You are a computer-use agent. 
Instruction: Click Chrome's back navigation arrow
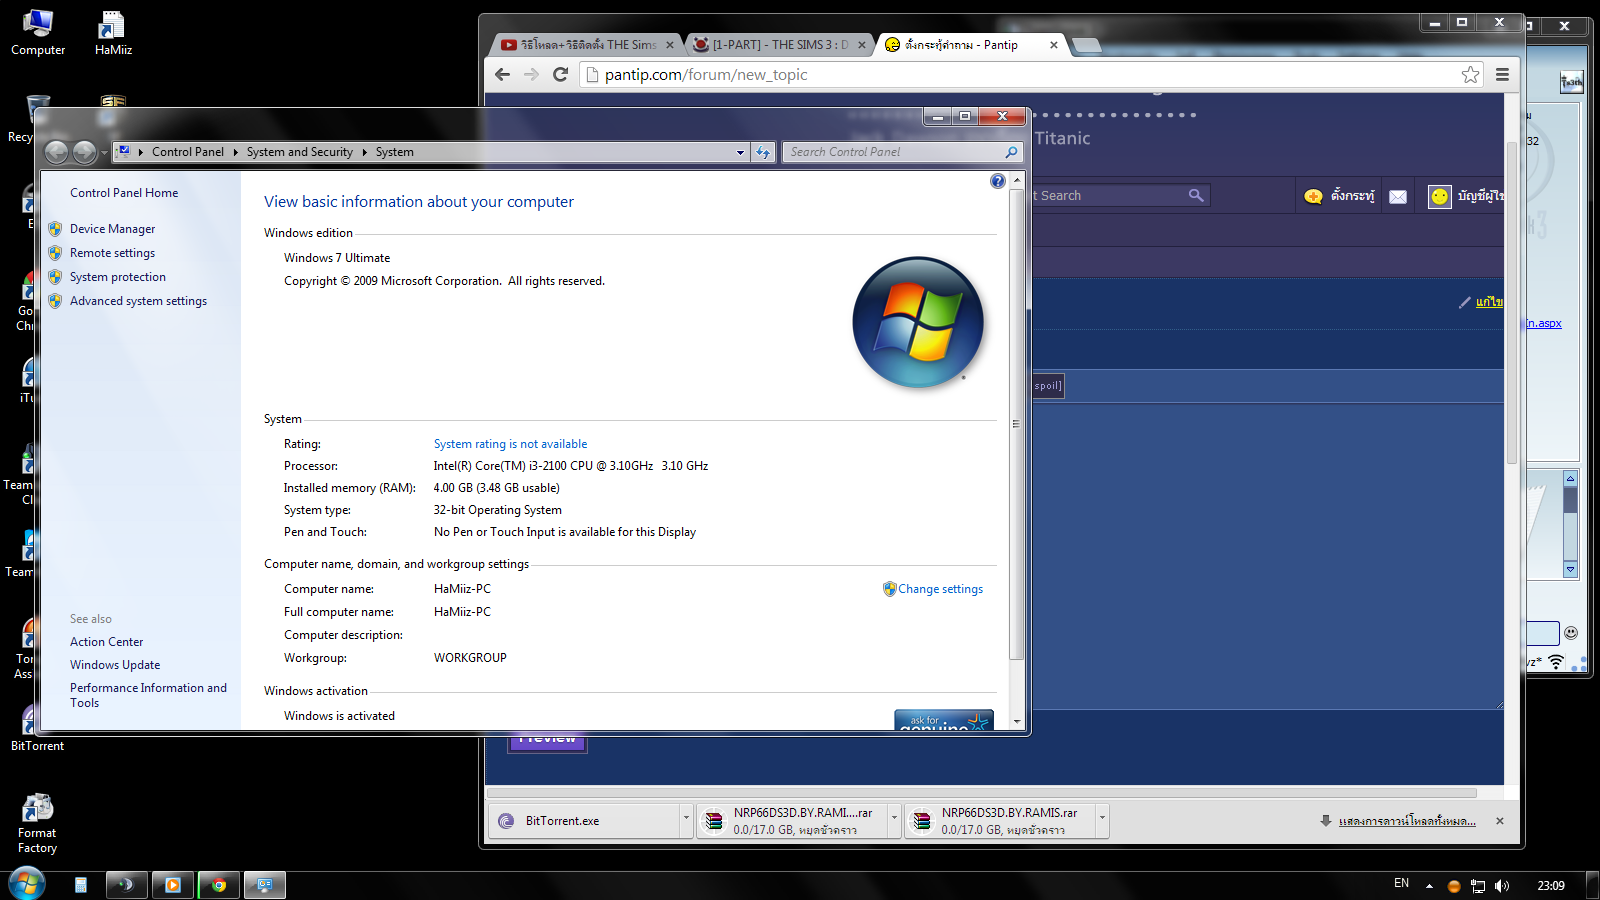[502, 74]
